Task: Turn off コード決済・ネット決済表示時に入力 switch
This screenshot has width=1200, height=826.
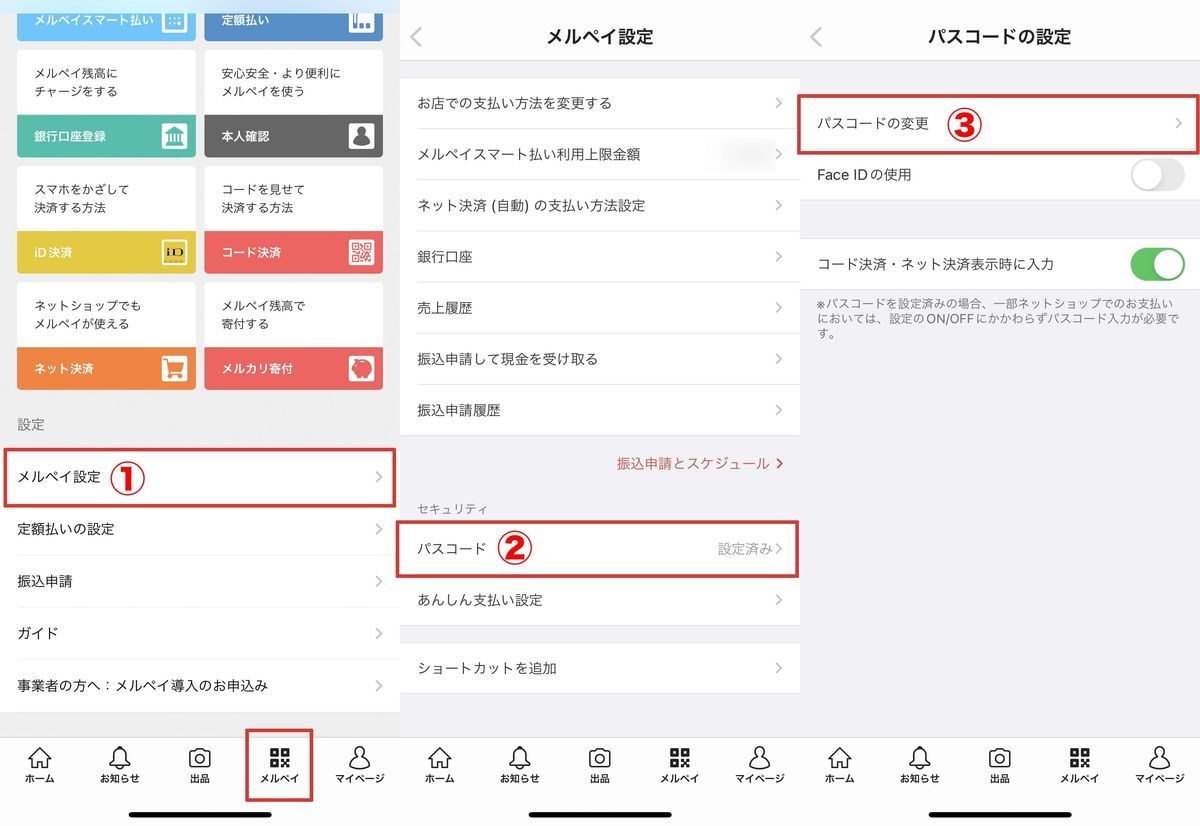Action: 1157,265
